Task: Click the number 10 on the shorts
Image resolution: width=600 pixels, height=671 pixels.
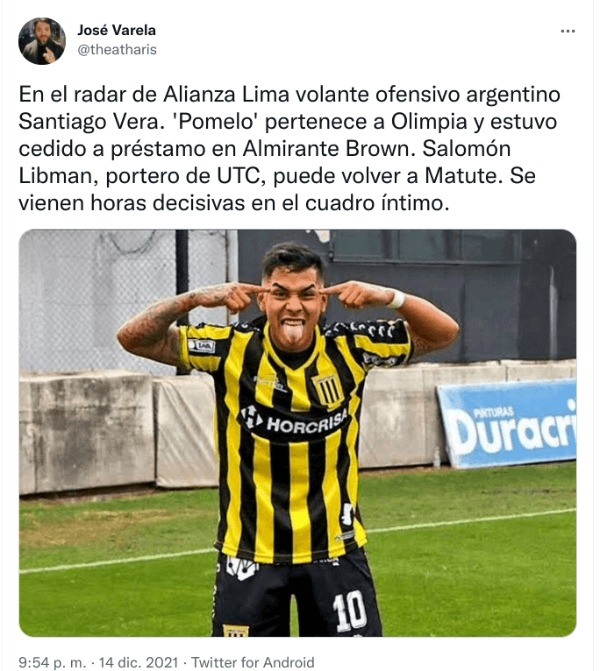Action: [350, 611]
